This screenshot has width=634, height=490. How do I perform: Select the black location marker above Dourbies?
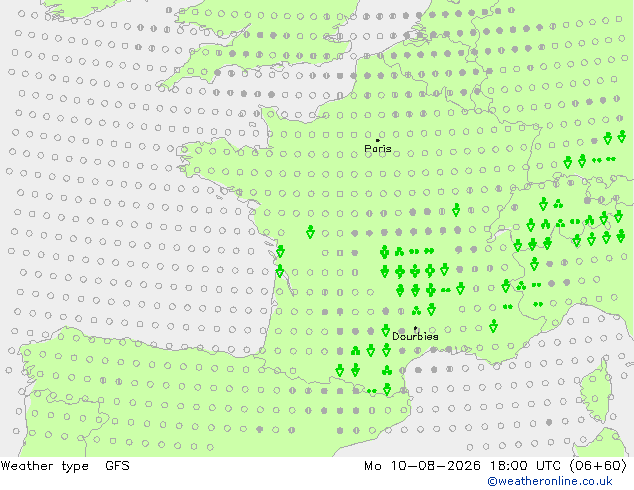coord(415,329)
